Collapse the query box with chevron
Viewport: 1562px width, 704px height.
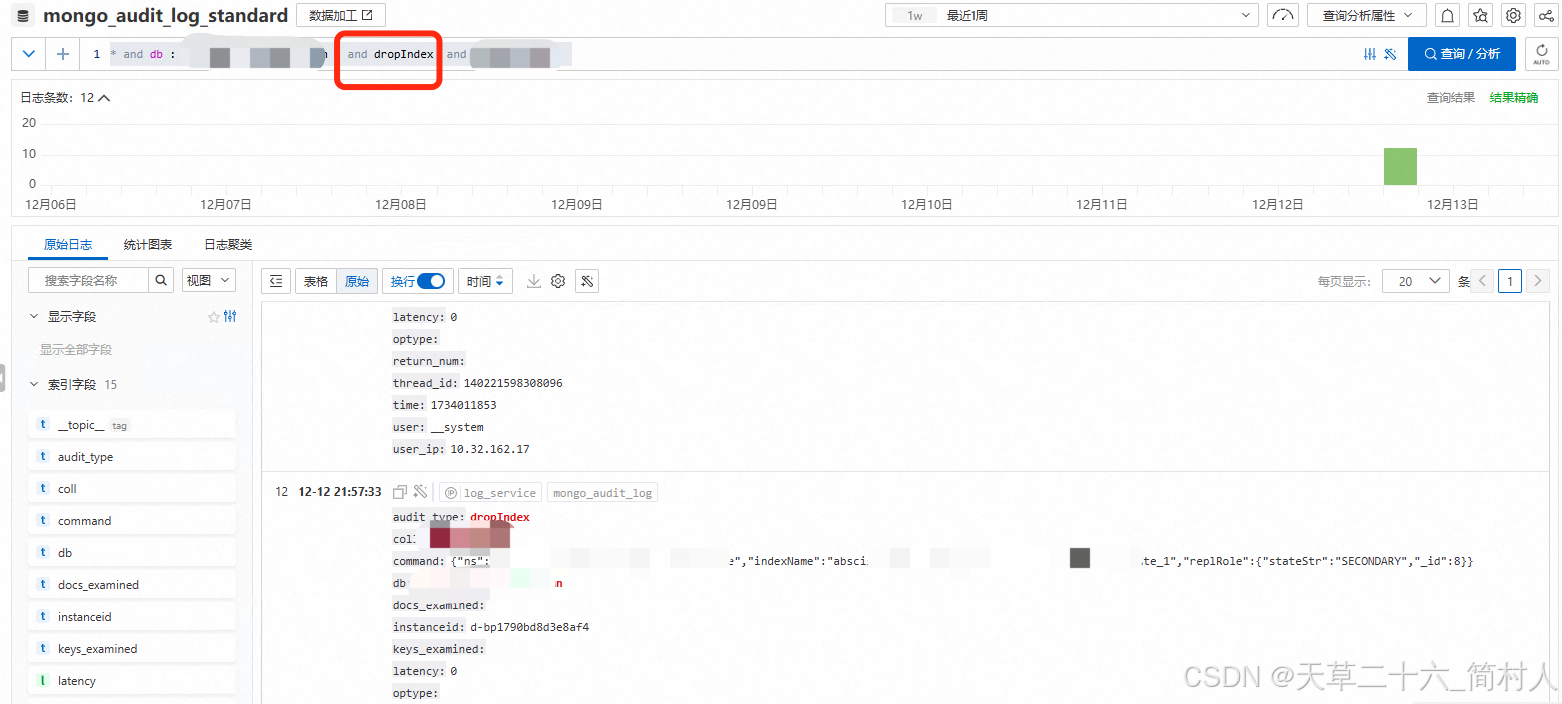(28, 54)
